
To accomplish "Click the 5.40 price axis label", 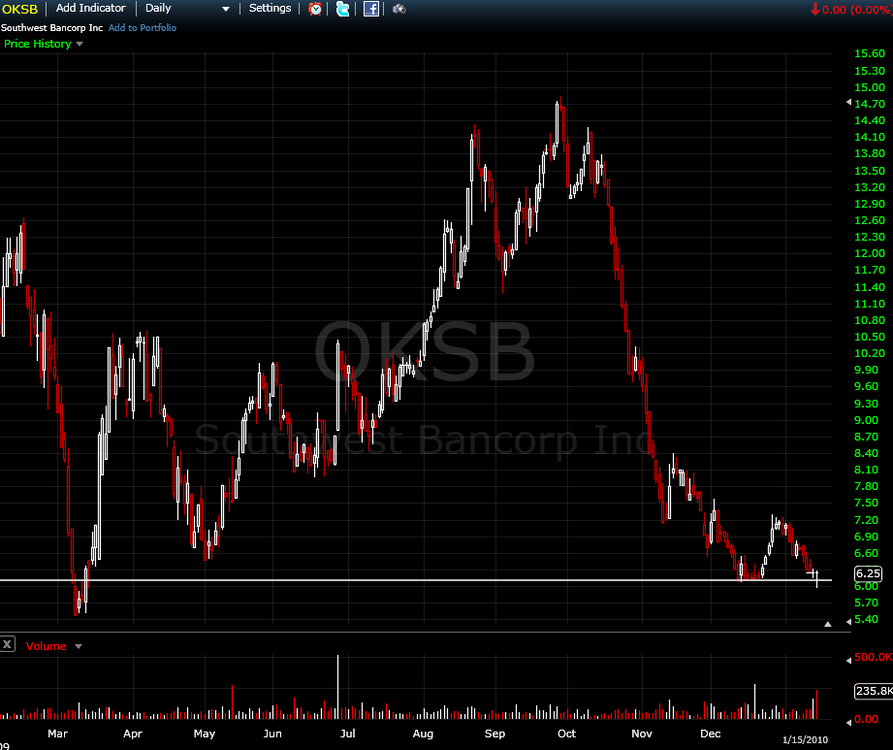I will tap(866, 619).
